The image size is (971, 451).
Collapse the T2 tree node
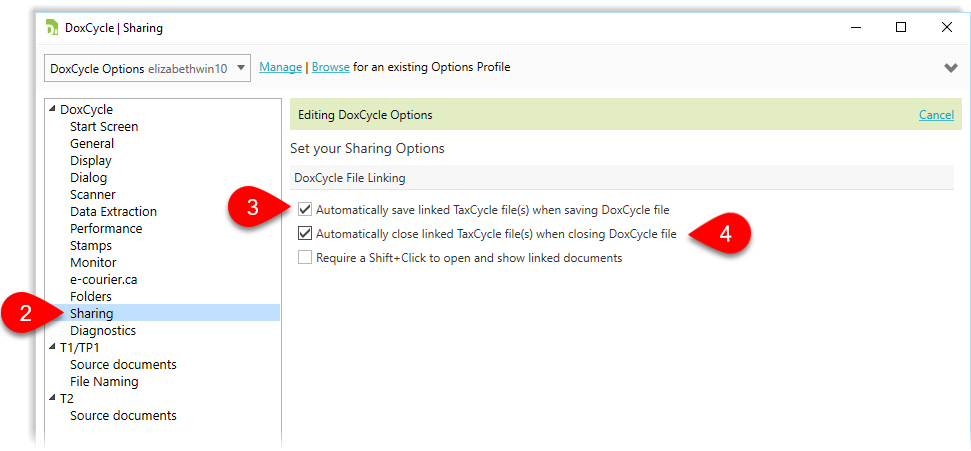click(52, 398)
